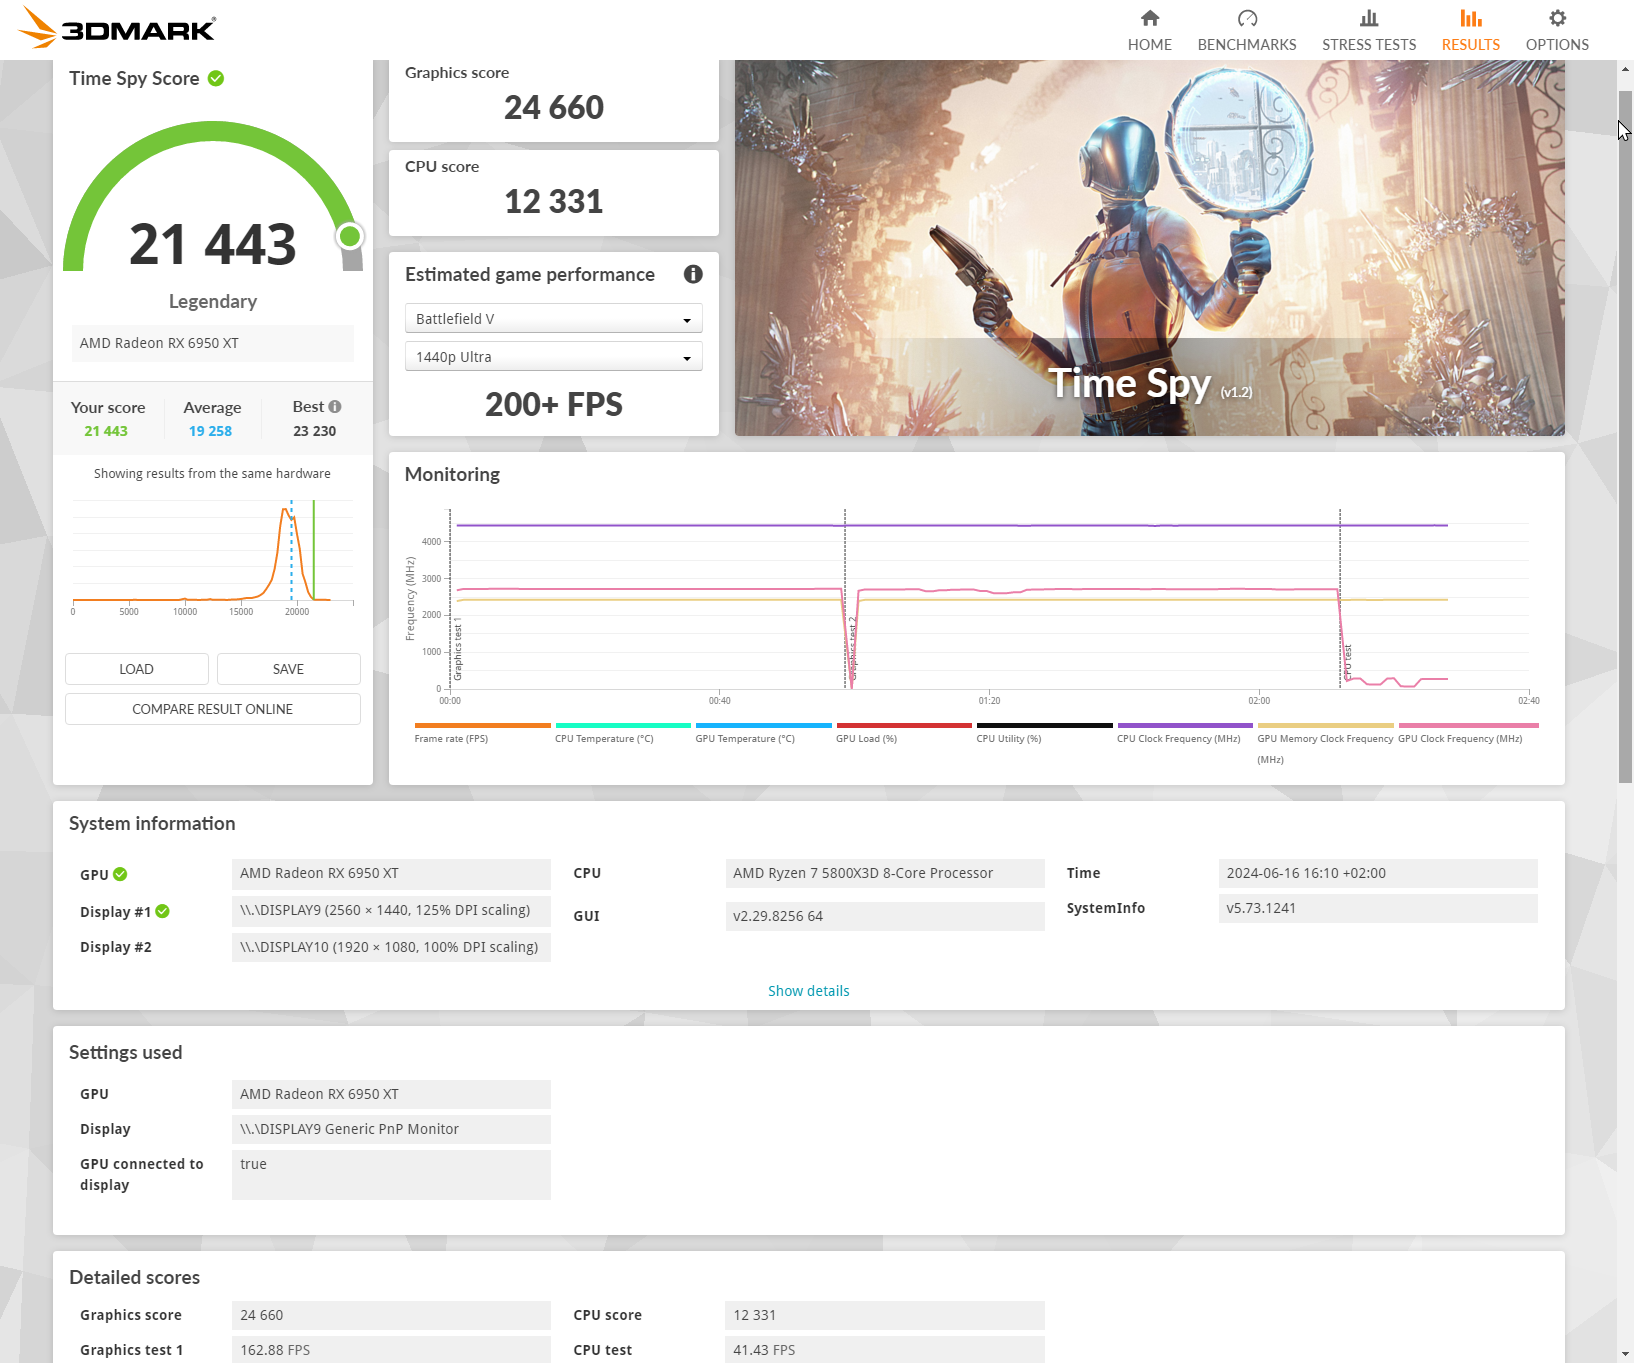Image resolution: width=1634 pixels, height=1363 pixels.
Task: Click the CPU test marker in Monitoring chart
Action: [1347, 662]
